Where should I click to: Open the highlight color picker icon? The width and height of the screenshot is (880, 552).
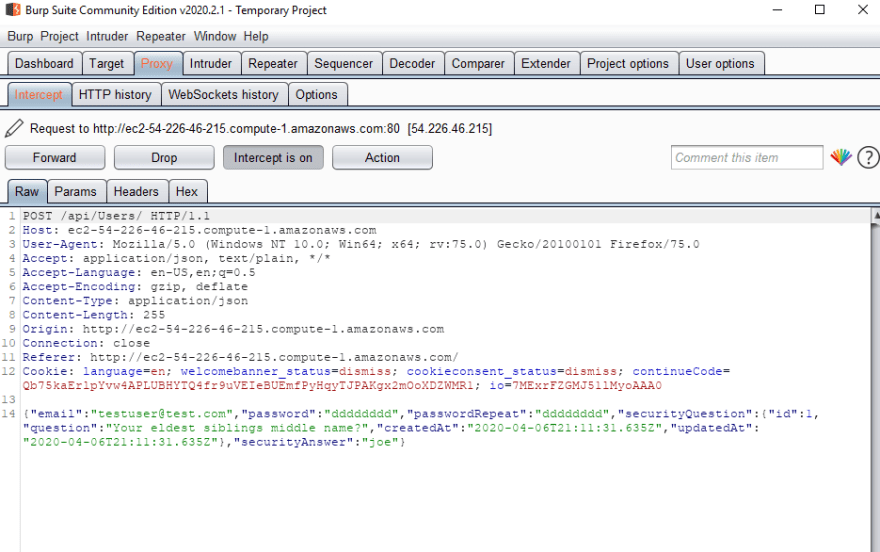click(841, 158)
